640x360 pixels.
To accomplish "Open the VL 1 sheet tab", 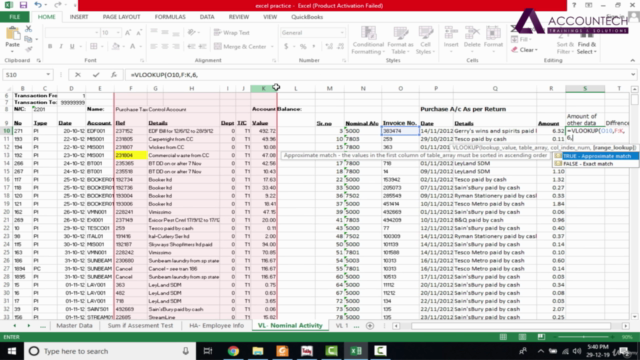I will [x=342, y=325].
